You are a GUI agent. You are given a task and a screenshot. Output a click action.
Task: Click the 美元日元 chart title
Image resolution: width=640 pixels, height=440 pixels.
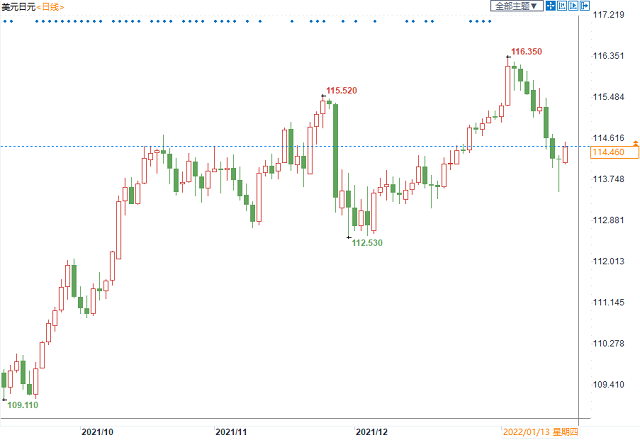coord(18,7)
